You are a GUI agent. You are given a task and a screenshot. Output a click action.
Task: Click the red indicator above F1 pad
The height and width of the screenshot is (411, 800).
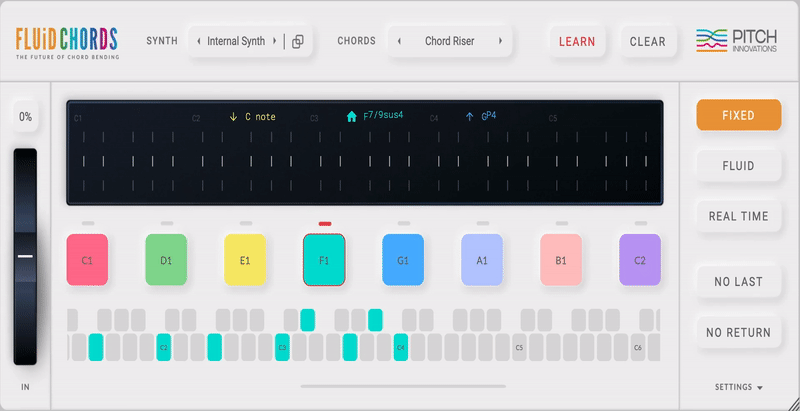tap(325, 223)
